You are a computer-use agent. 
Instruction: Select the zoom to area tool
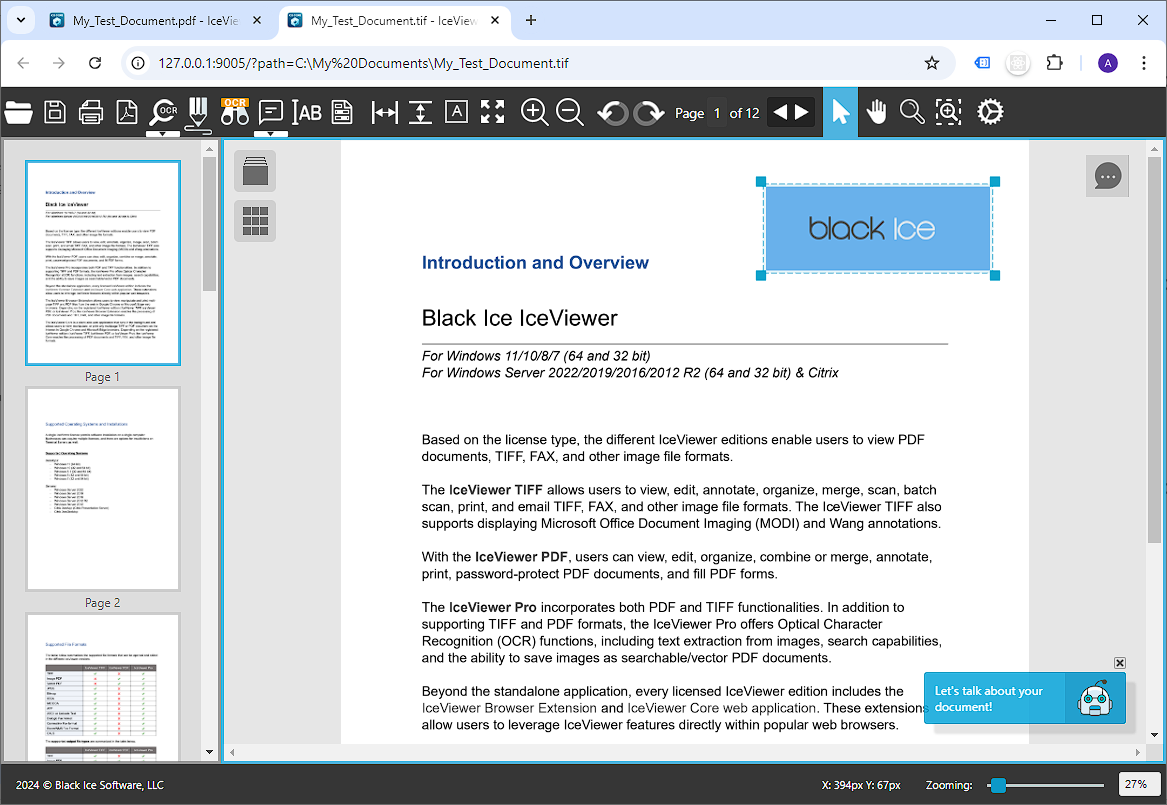tap(949, 112)
